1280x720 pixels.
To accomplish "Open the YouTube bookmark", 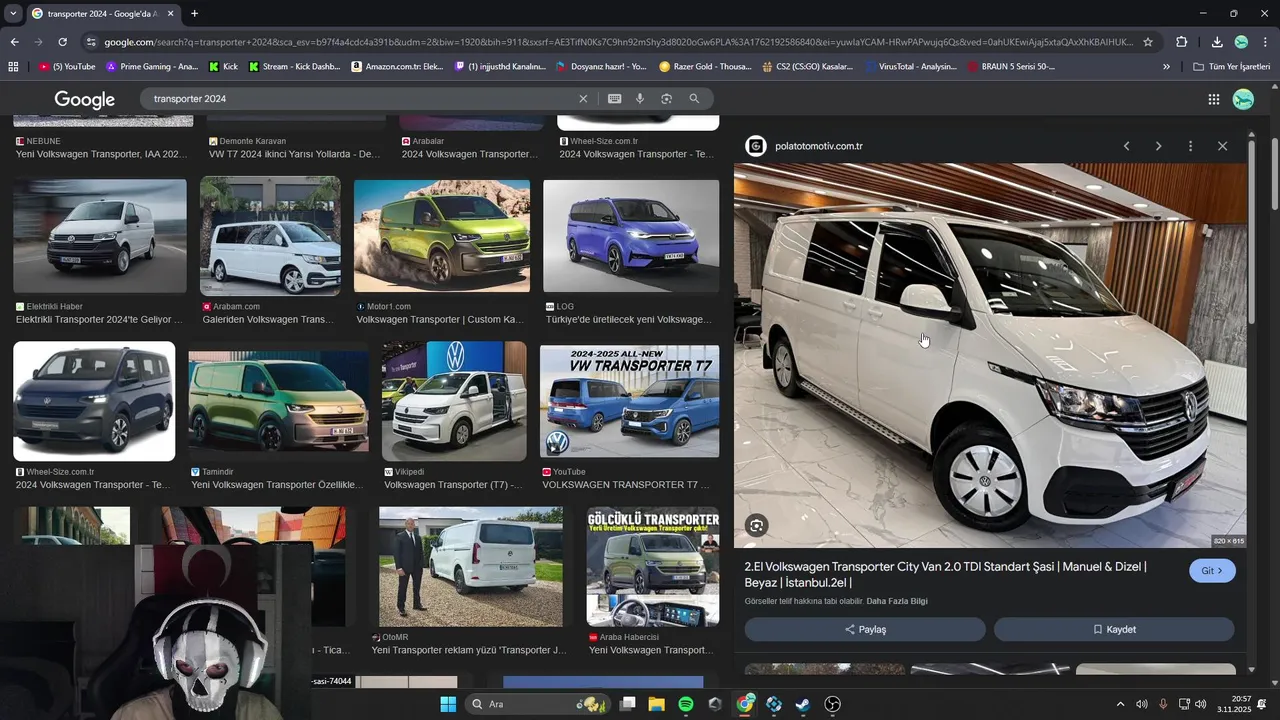I will pos(67,67).
